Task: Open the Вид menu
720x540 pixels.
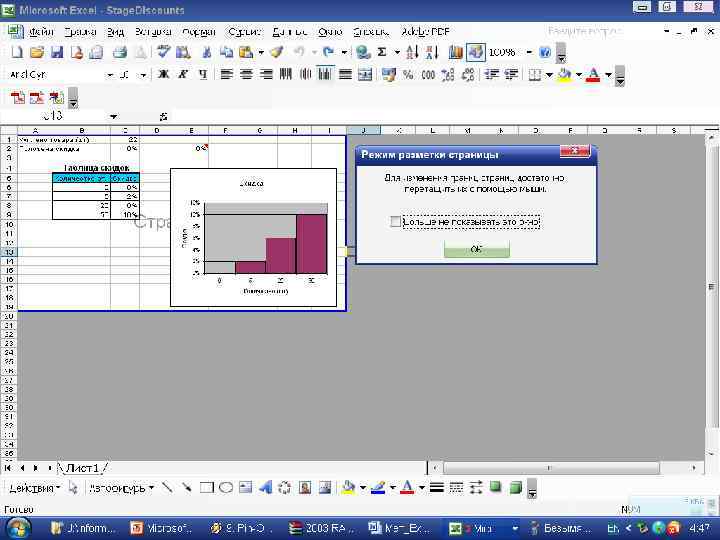Action: tap(116, 32)
